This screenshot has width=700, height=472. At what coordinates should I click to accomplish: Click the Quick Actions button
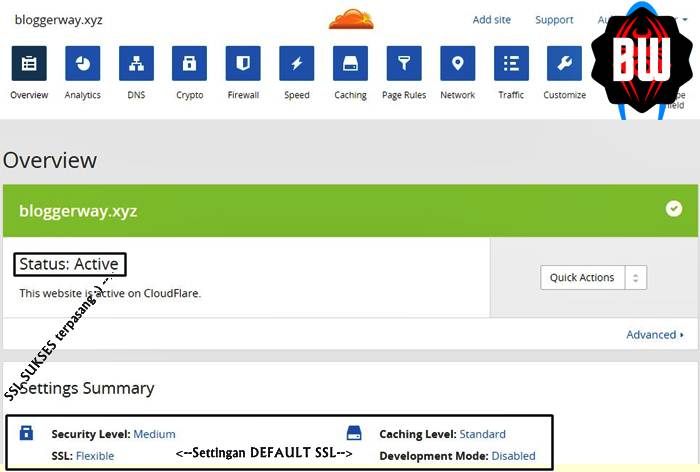(582, 278)
